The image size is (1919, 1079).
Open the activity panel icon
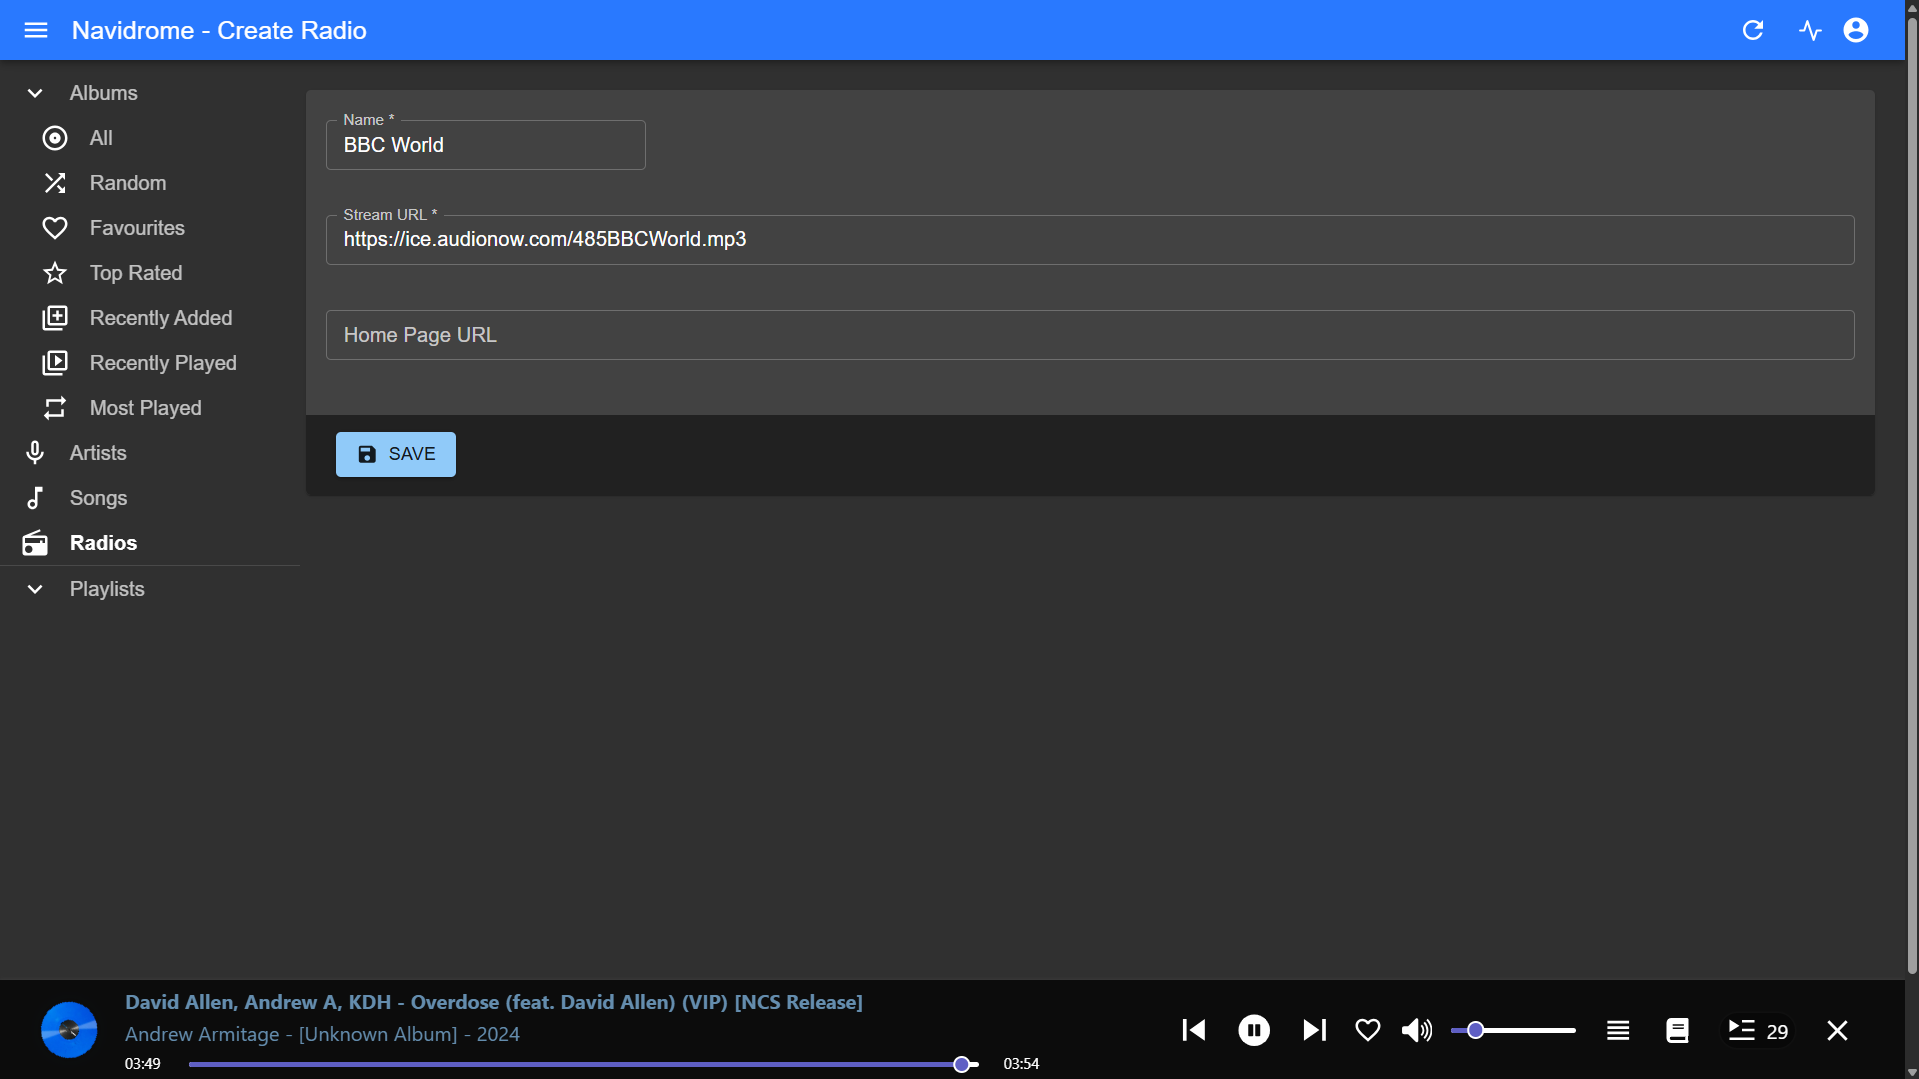click(x=1810, y=30)
